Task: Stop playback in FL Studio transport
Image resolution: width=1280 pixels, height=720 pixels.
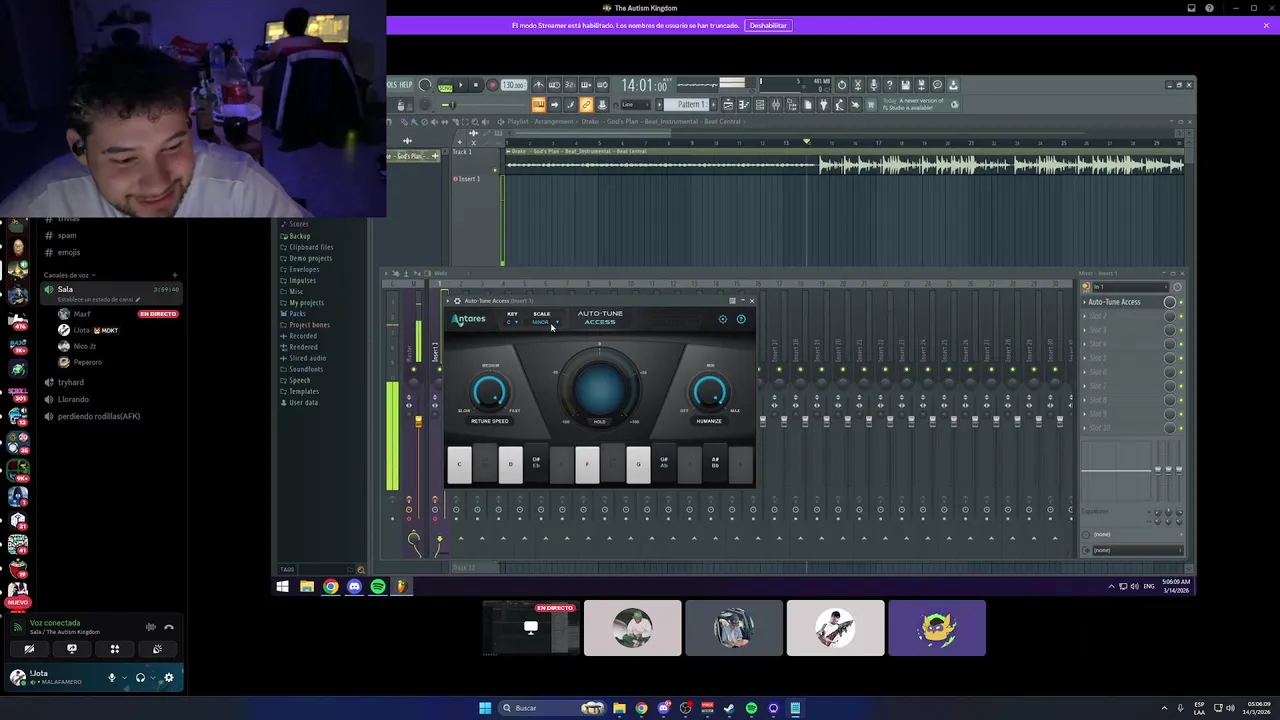Action: point(476,85)
